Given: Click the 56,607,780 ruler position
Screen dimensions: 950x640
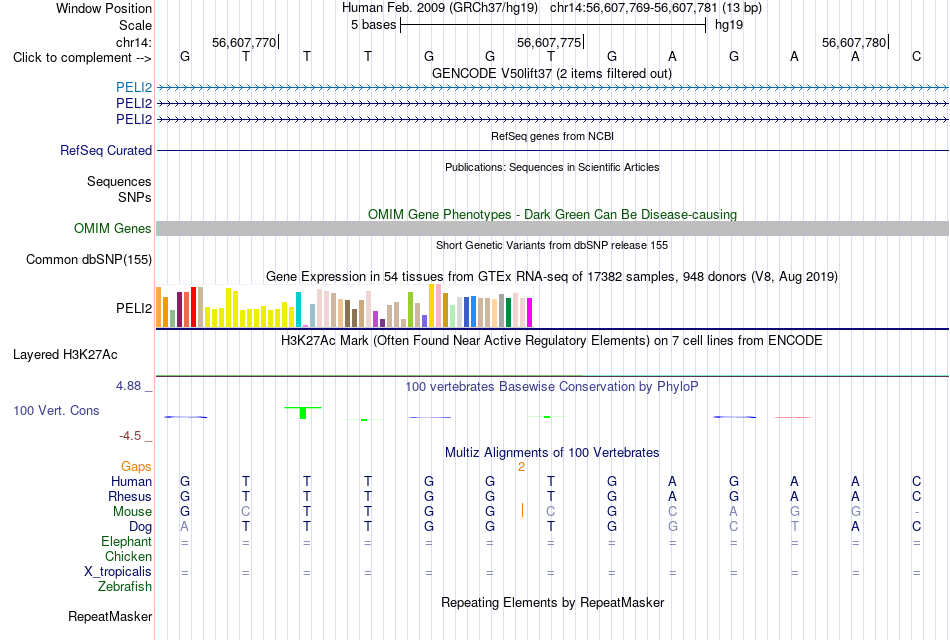Looking at the screenshot, I should tap(854, 42).
